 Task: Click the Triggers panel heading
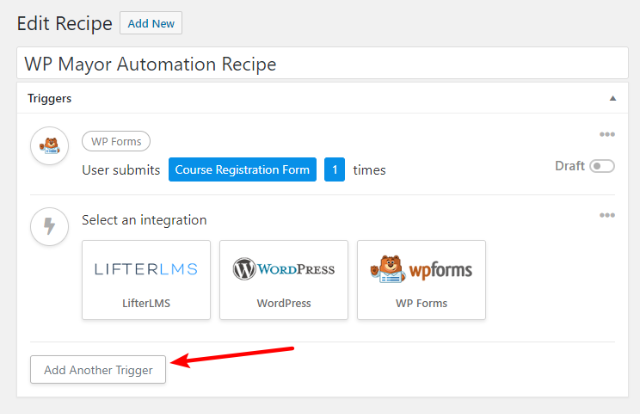click(49, 98)
